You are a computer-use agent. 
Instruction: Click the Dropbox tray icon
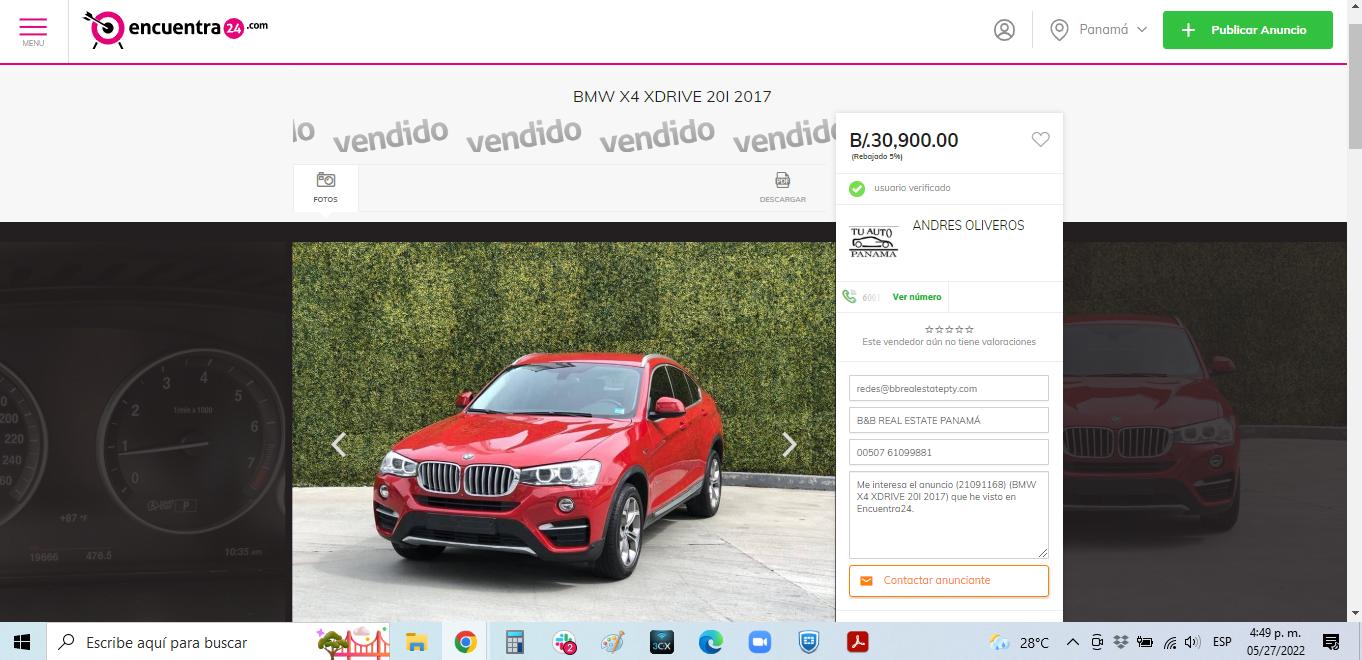[x=1121, y=642]
